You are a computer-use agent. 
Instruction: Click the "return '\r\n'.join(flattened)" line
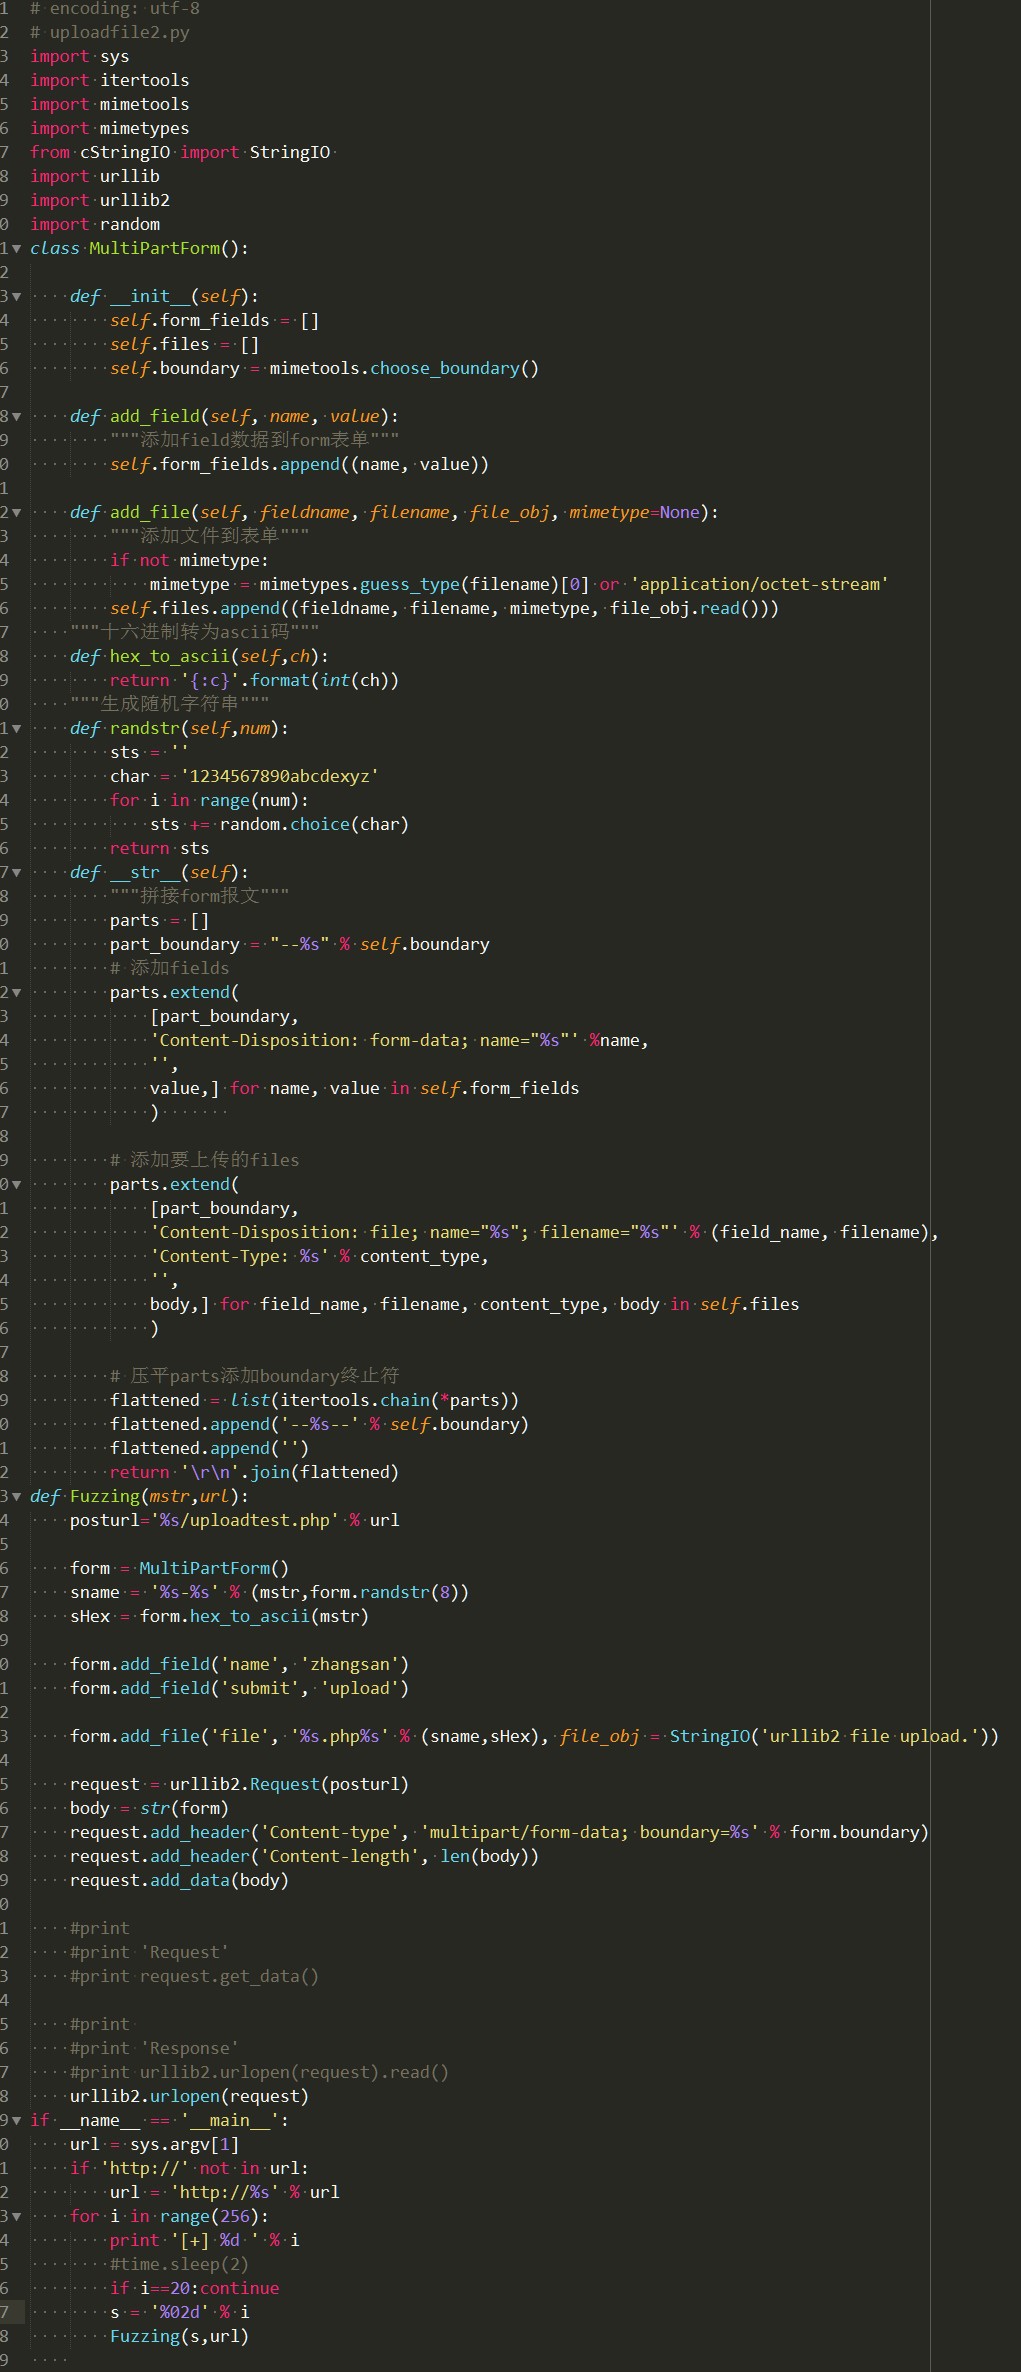click(255, 1472)
